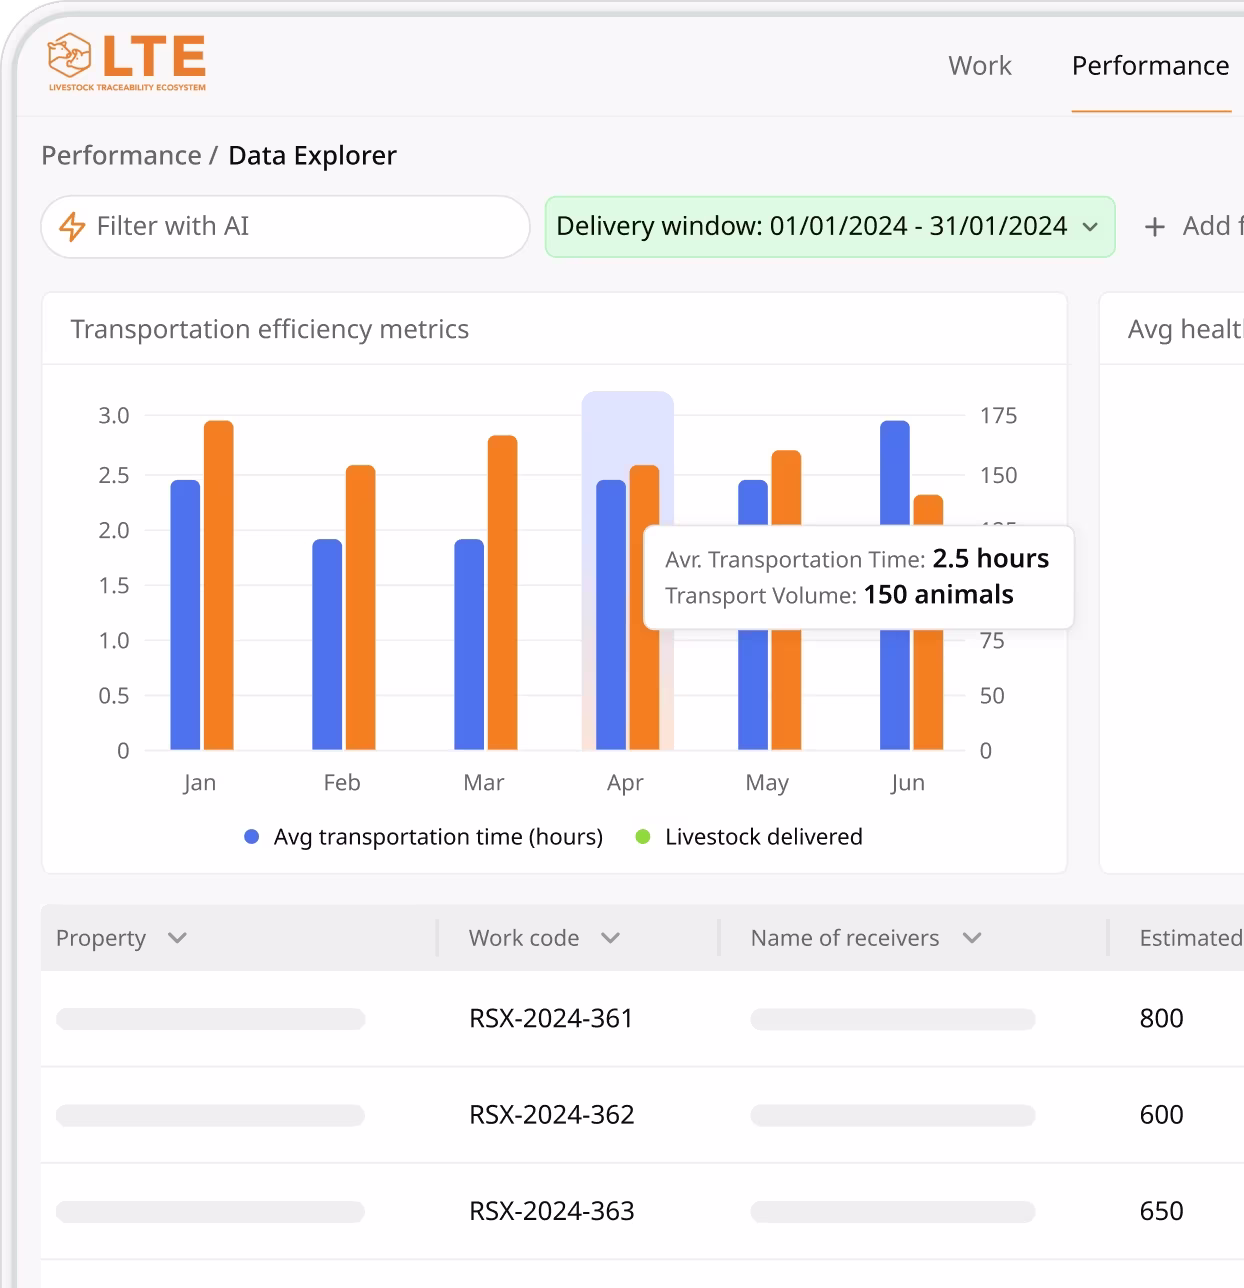Expand the Delivery window chevron

pyautogui.click(x=1090, y=227)
